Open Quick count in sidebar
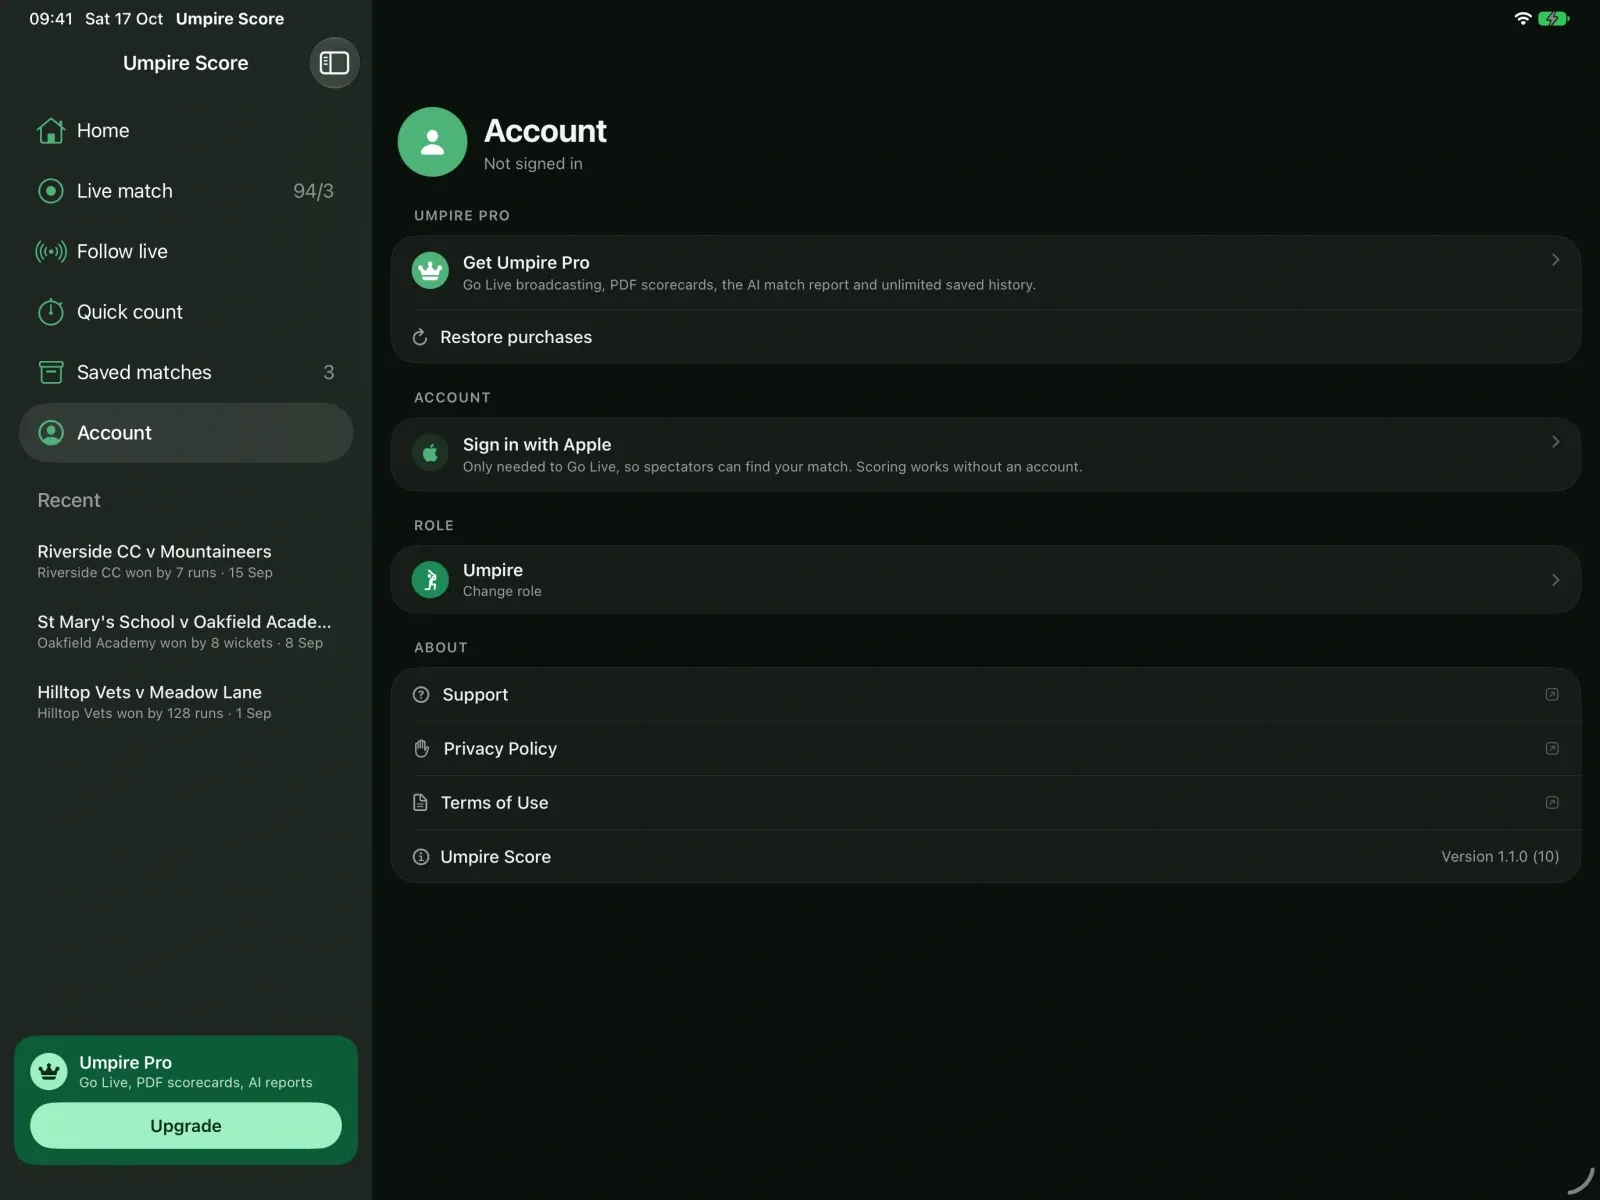Image resolution: width=1600 pixels, height=1200 pixels. click(x=186, y=312)
